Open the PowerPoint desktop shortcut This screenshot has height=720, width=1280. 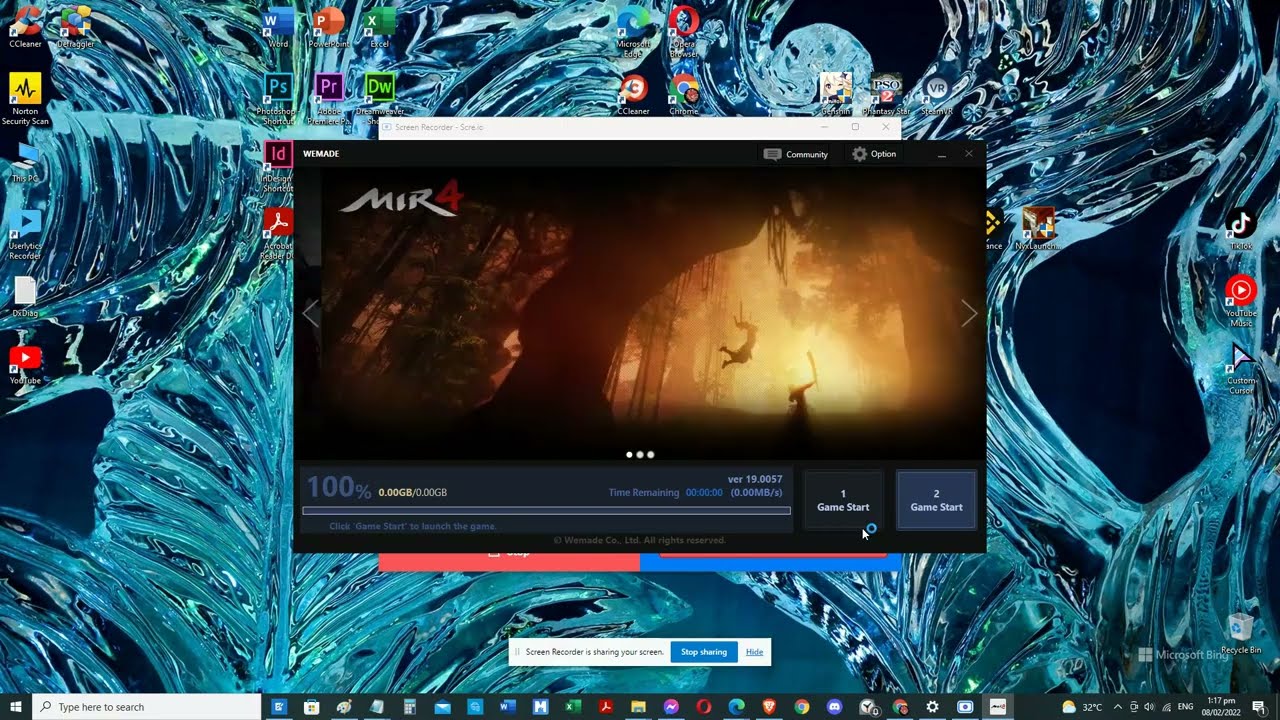pos(328,27)
